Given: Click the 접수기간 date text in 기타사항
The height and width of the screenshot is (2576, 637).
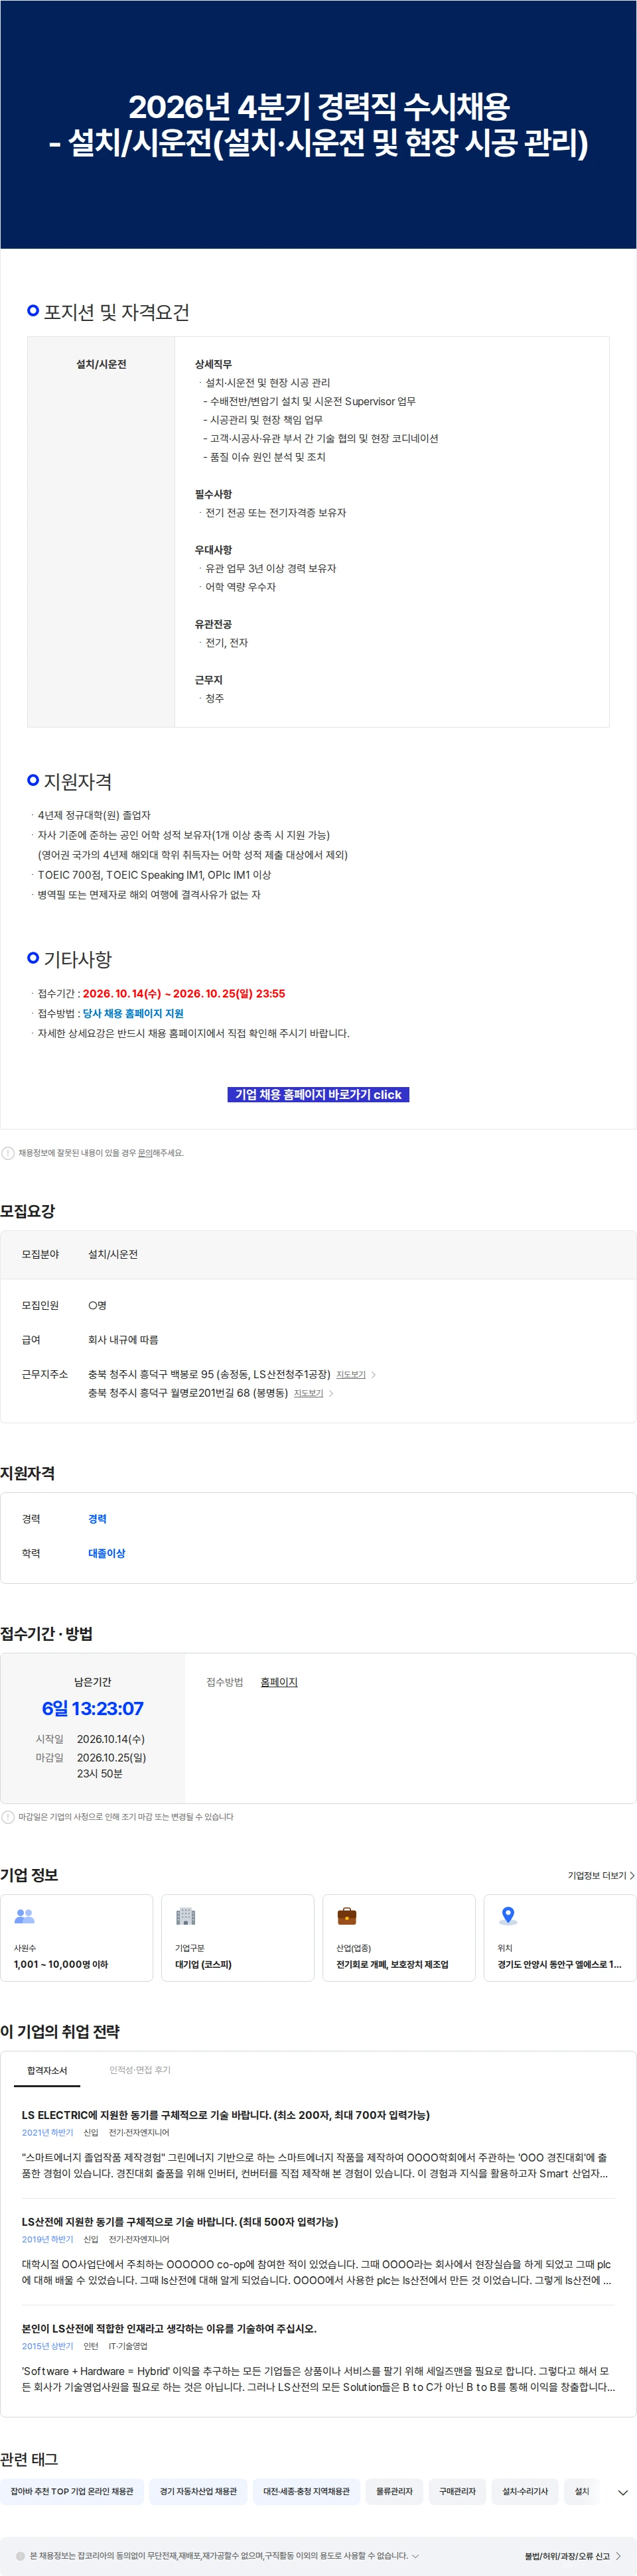Looking at the screenshot, I should click(x=184, y=993).
